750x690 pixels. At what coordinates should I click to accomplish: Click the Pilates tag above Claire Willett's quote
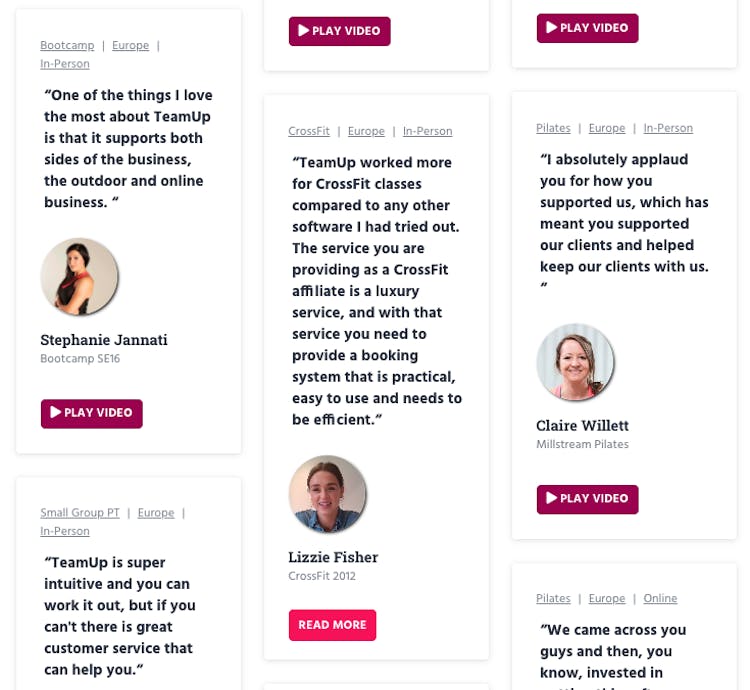click(x=553, y=129)
